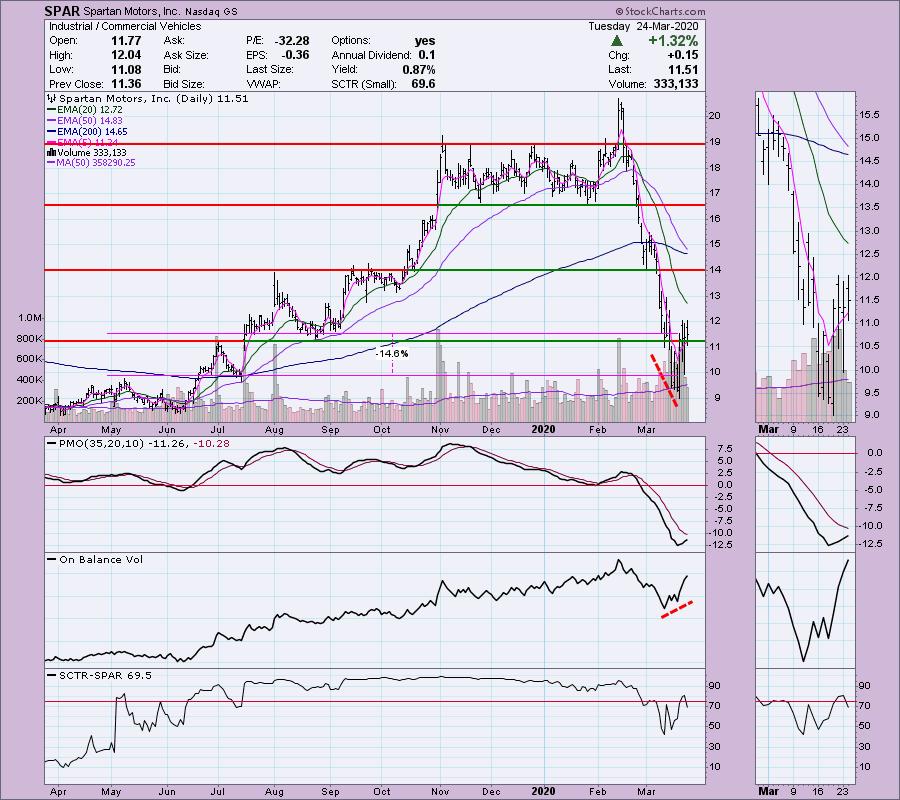This screenshot has width=900, height=800.
Task: Open the StockCharts.com copyright link
Action: [x=661, y=11]
